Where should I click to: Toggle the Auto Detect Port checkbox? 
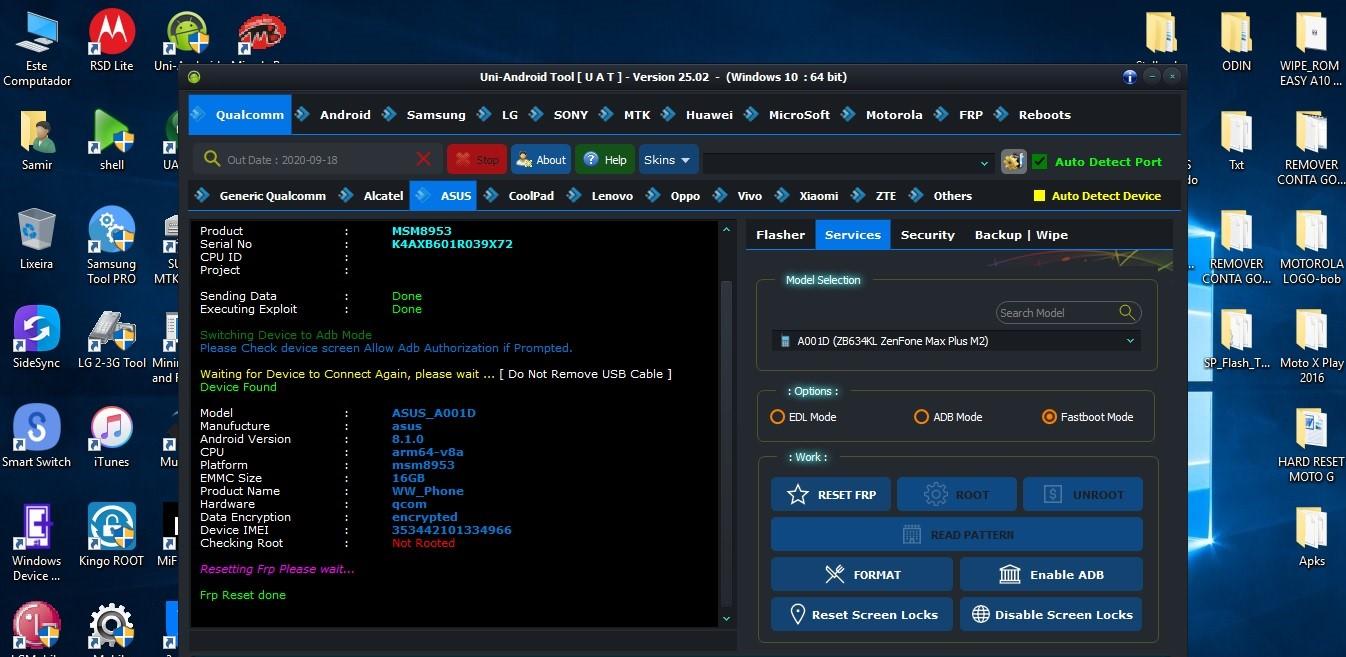[1039, 161]
